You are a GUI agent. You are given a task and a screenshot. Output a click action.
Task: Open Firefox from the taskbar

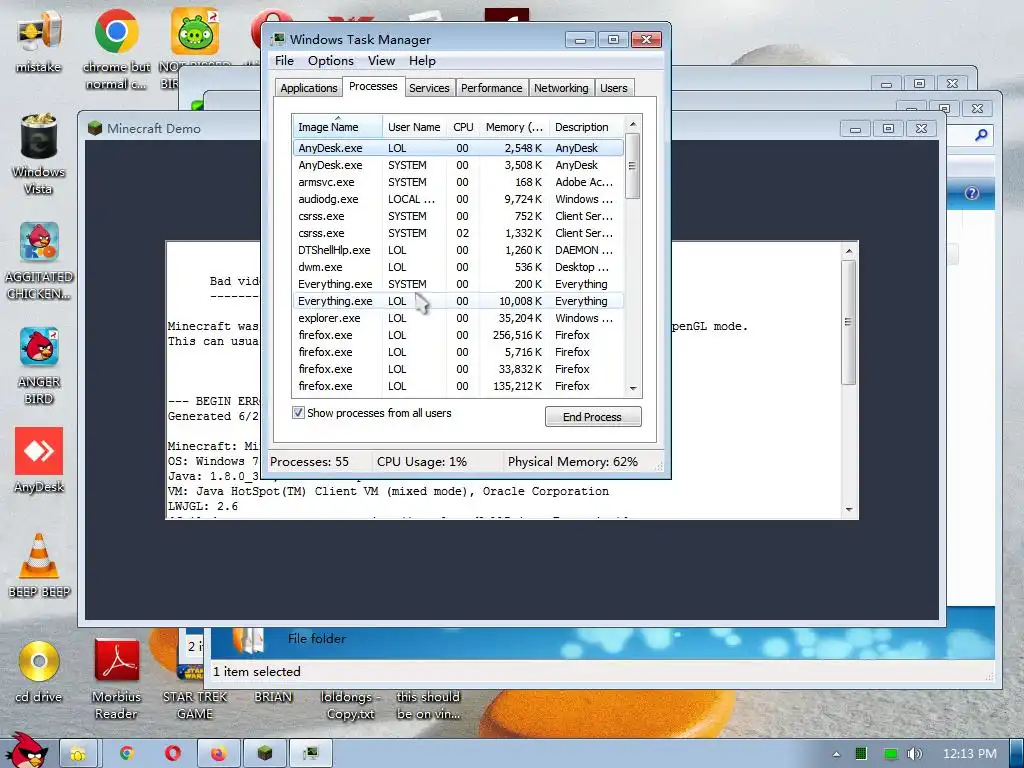click(218, 754)
